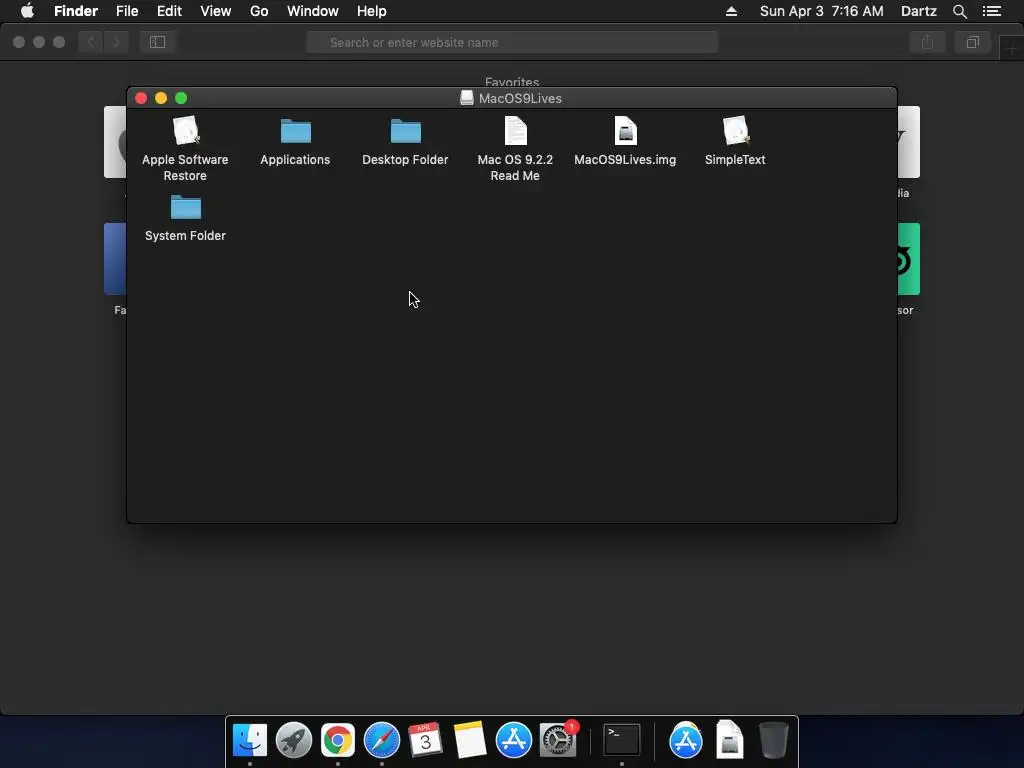Viewport: 1024px width, 768px height.
Task: Click the eject icon in the menu bar
Action: click(x=731, y=11)
